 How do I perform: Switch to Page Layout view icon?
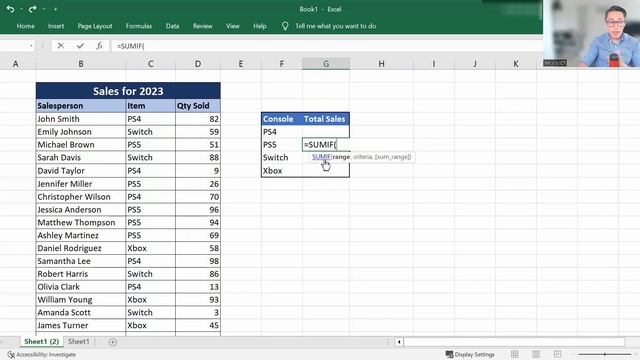pos(536,354)
